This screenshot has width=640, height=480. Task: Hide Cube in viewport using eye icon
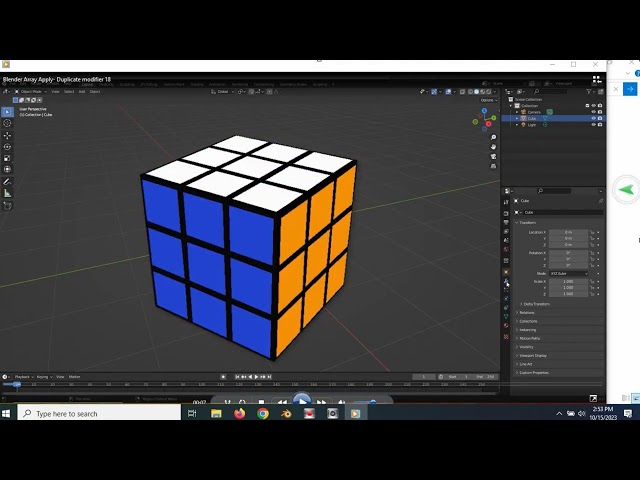(593, 118)
